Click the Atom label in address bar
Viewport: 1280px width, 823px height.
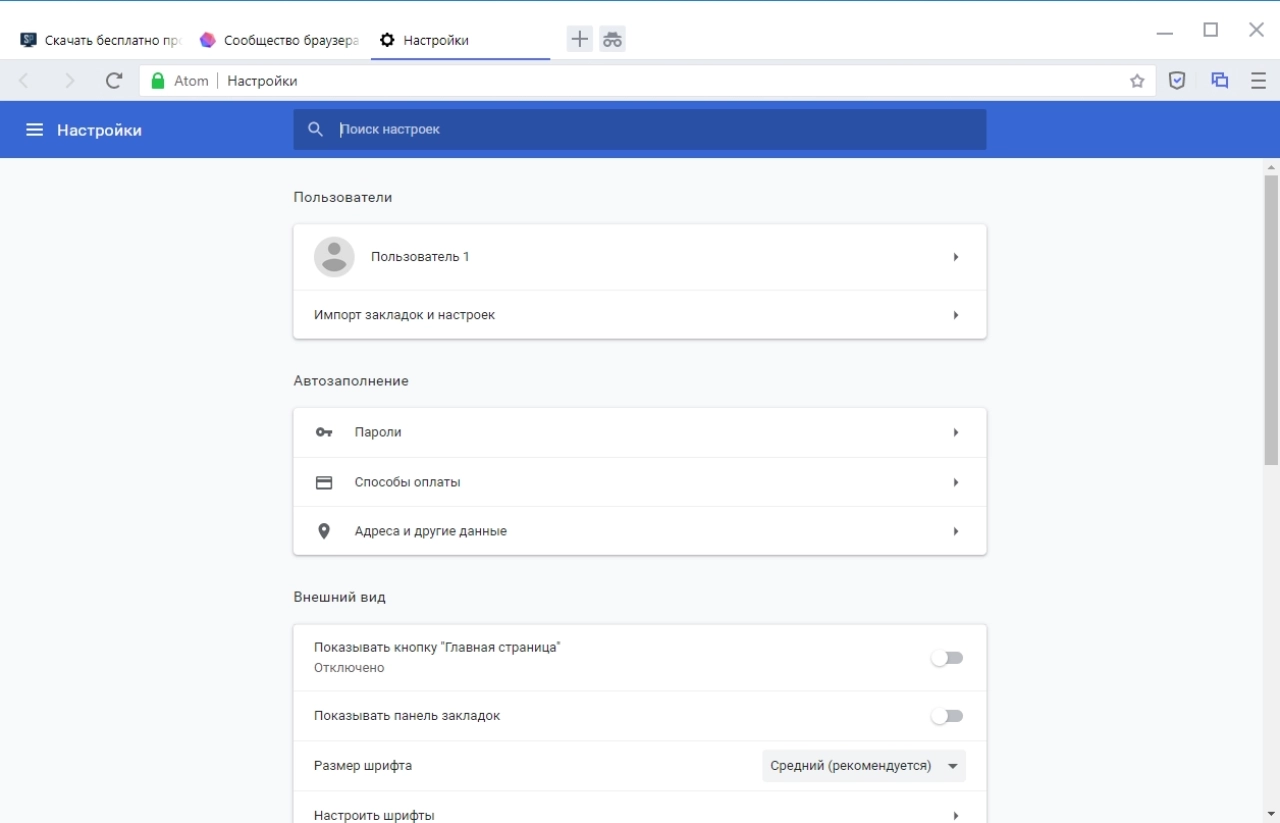point(191,81)
